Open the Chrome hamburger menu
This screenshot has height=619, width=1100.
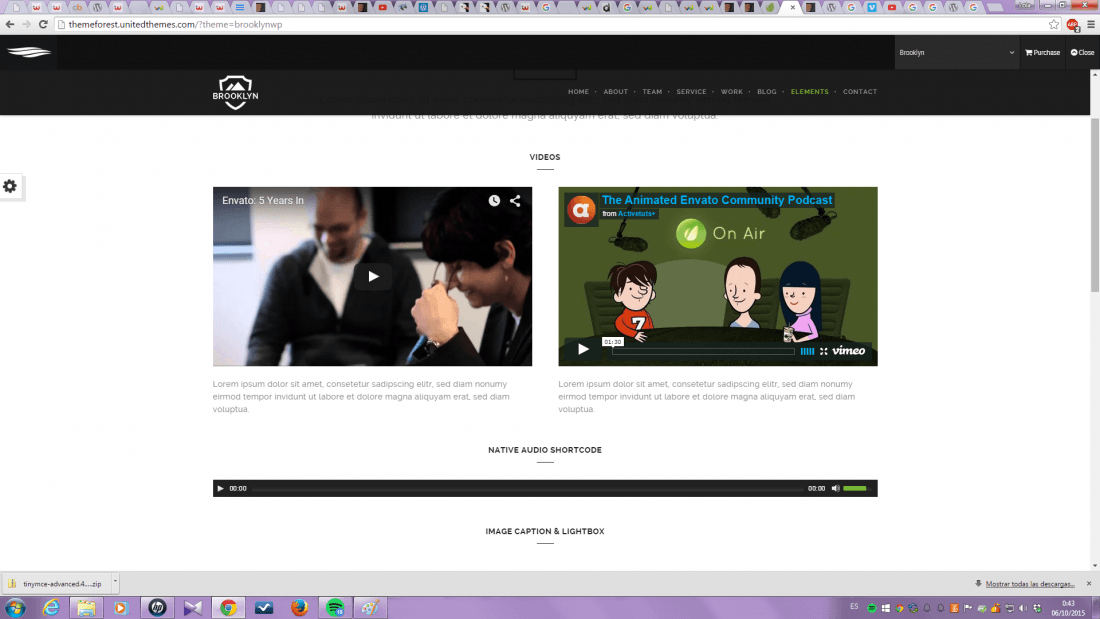tap(1091, 25)
